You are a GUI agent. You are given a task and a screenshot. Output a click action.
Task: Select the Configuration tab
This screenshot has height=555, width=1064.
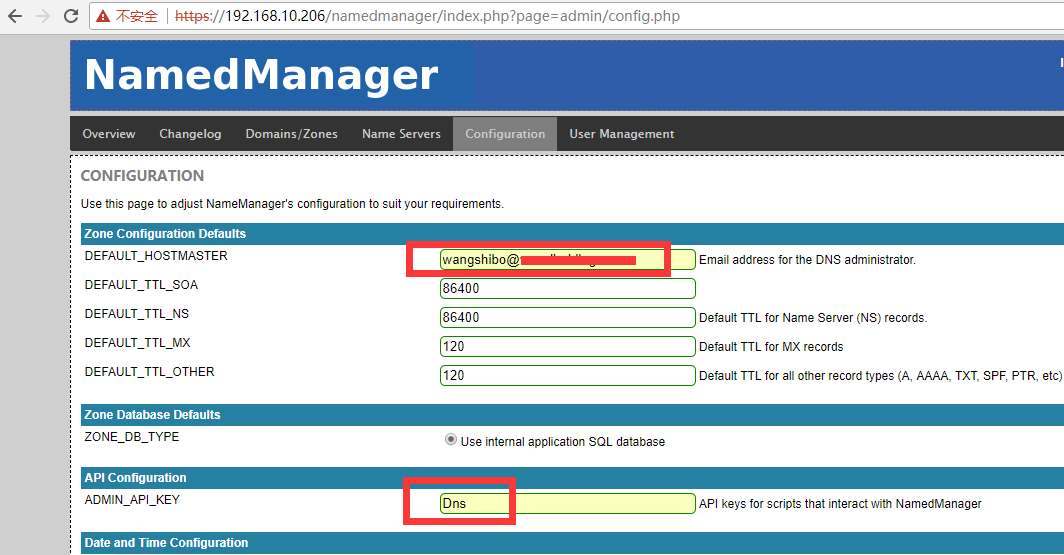[505, 134]
